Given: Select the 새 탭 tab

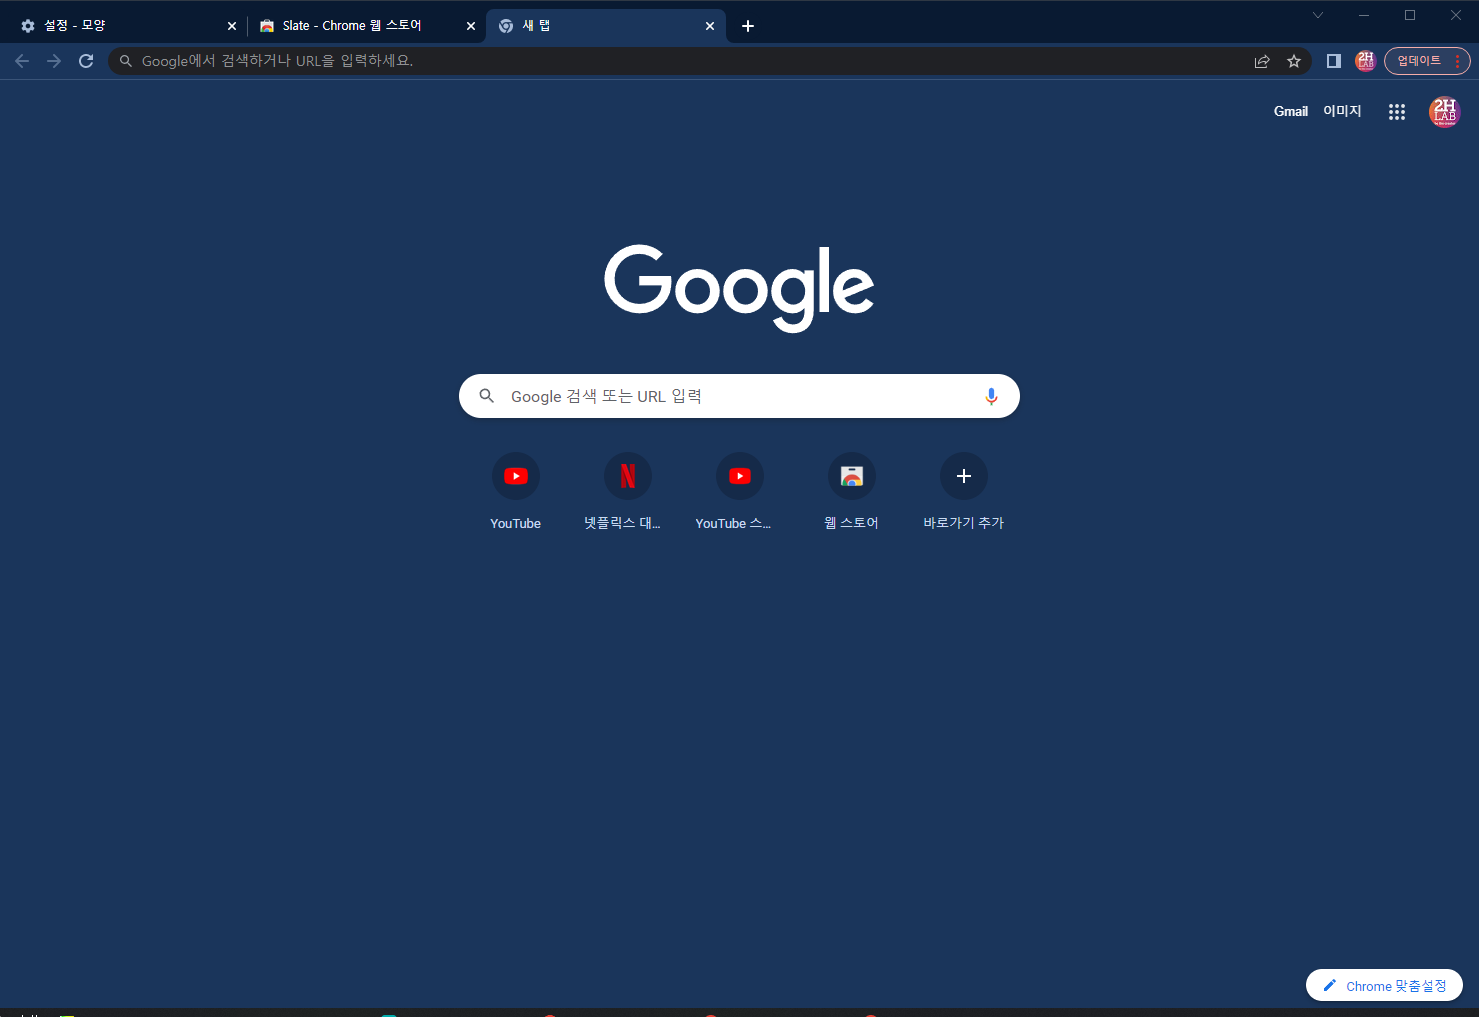Looking at the screenshot, I should [x=605, y=26].
